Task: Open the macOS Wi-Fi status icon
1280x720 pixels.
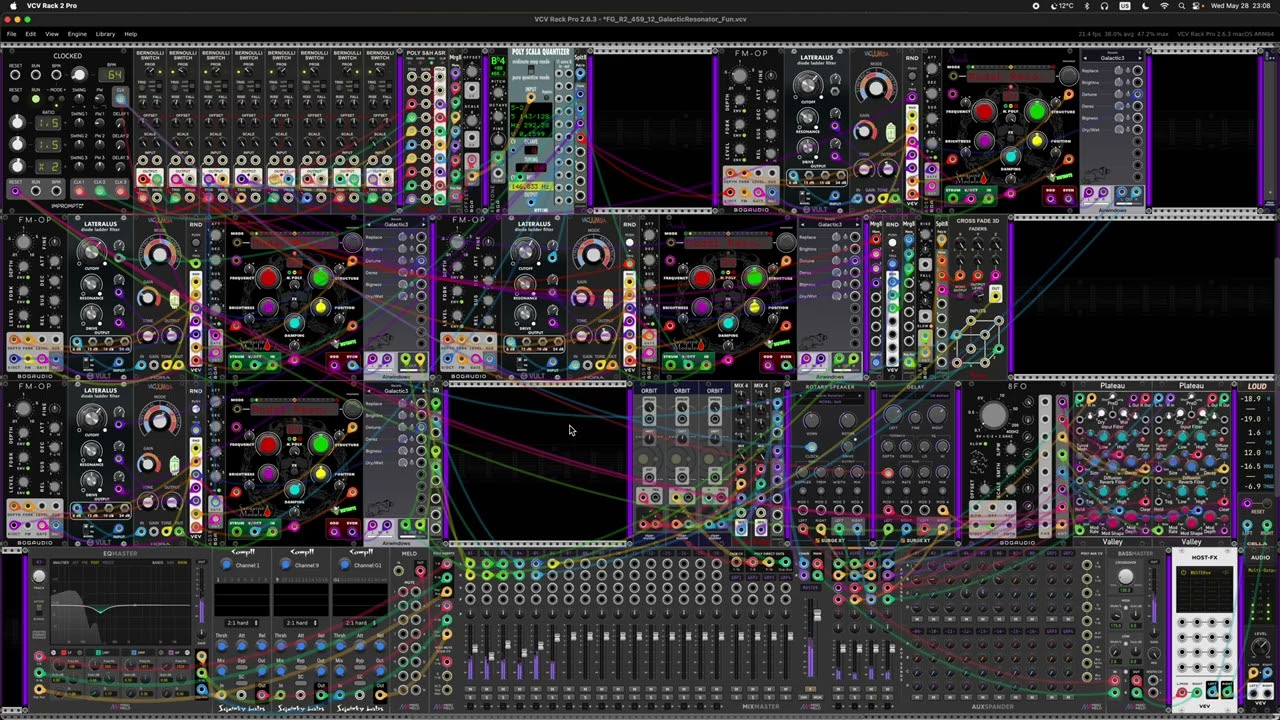Action: [x=1164, y=6]
